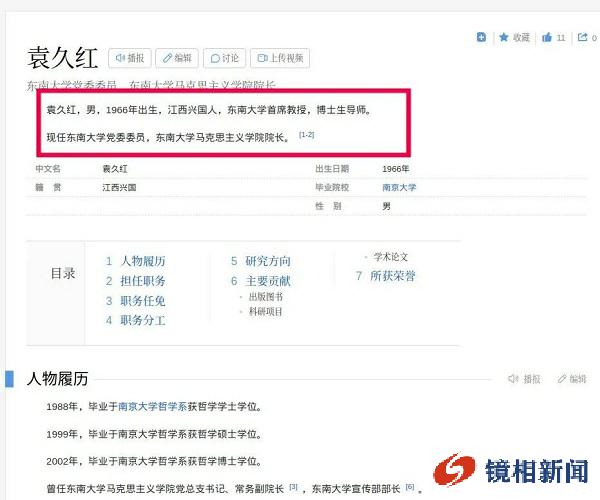Select the 1966年 birth date value
Viewport: 600px width, 500px height.
click(x=396, y=169)
